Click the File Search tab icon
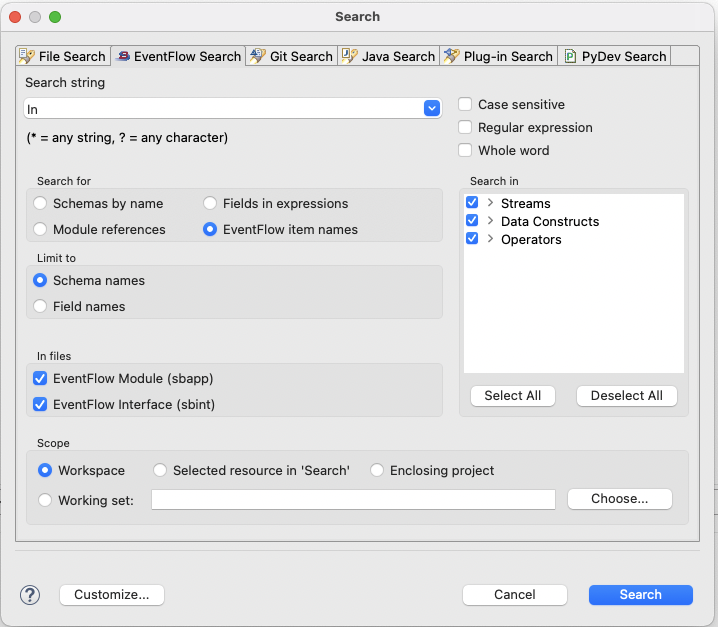Viewport: 718px width, 627px height. point(27,56)
